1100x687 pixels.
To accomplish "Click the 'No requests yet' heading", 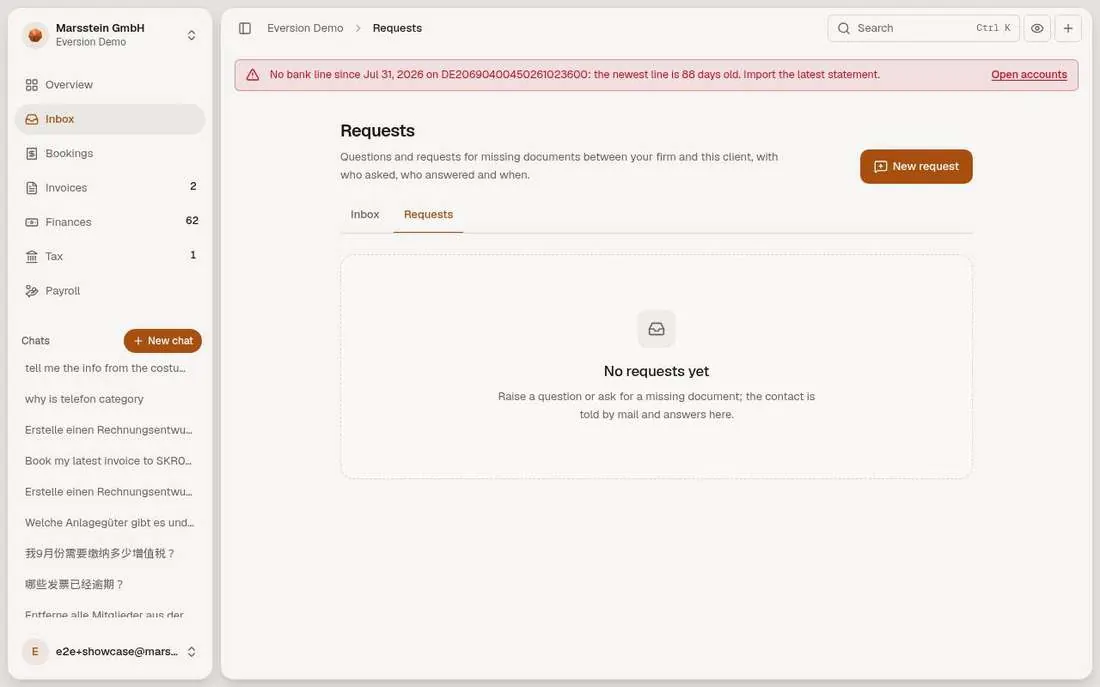I will click(657, 371).
